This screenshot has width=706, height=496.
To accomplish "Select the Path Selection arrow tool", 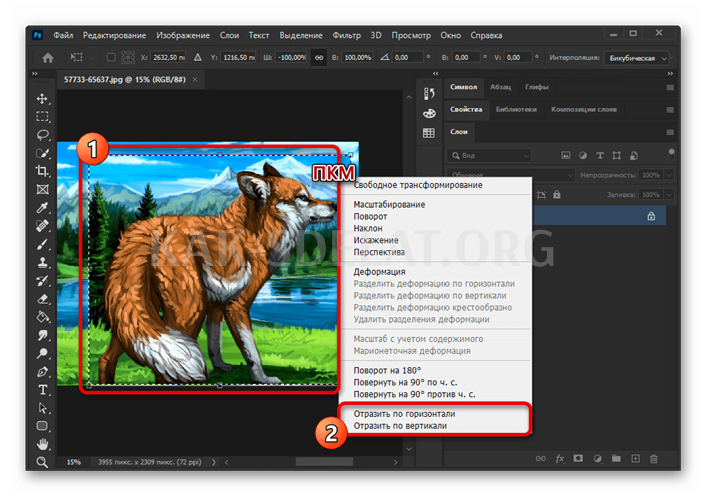I will pos(42,408).
